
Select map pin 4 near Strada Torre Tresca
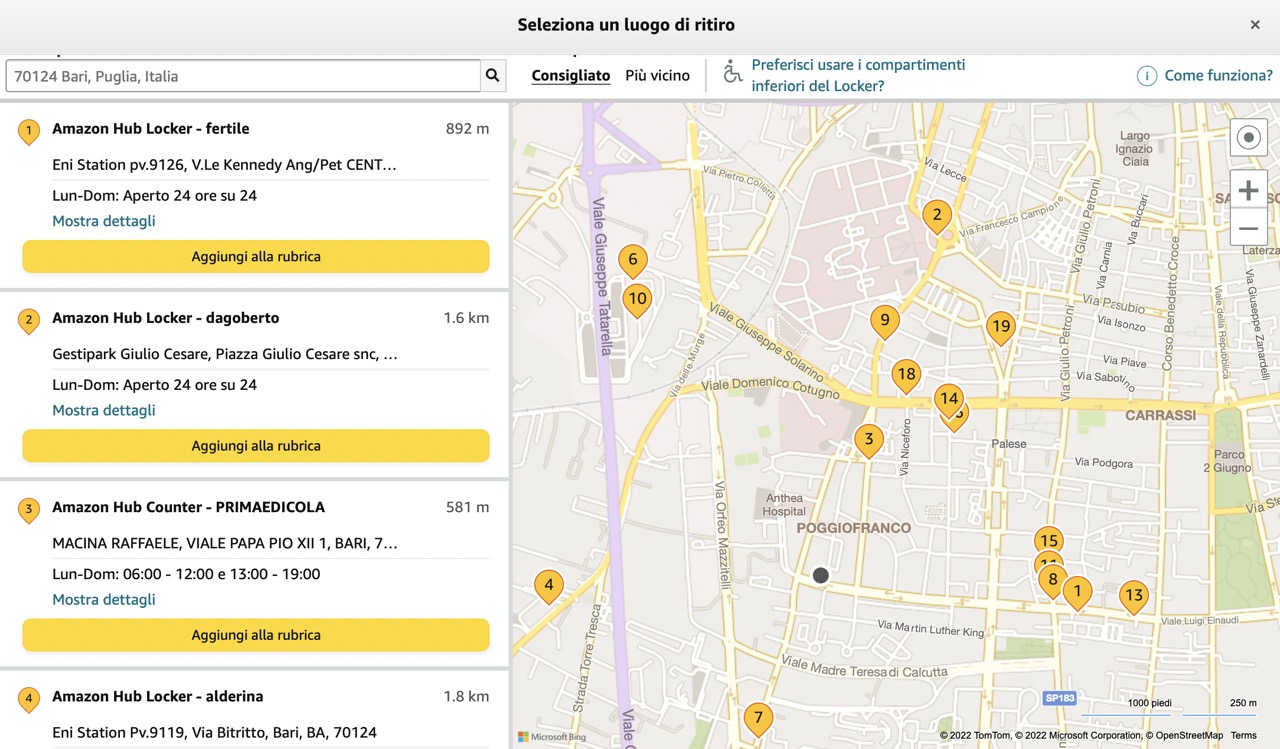(548, 586)
